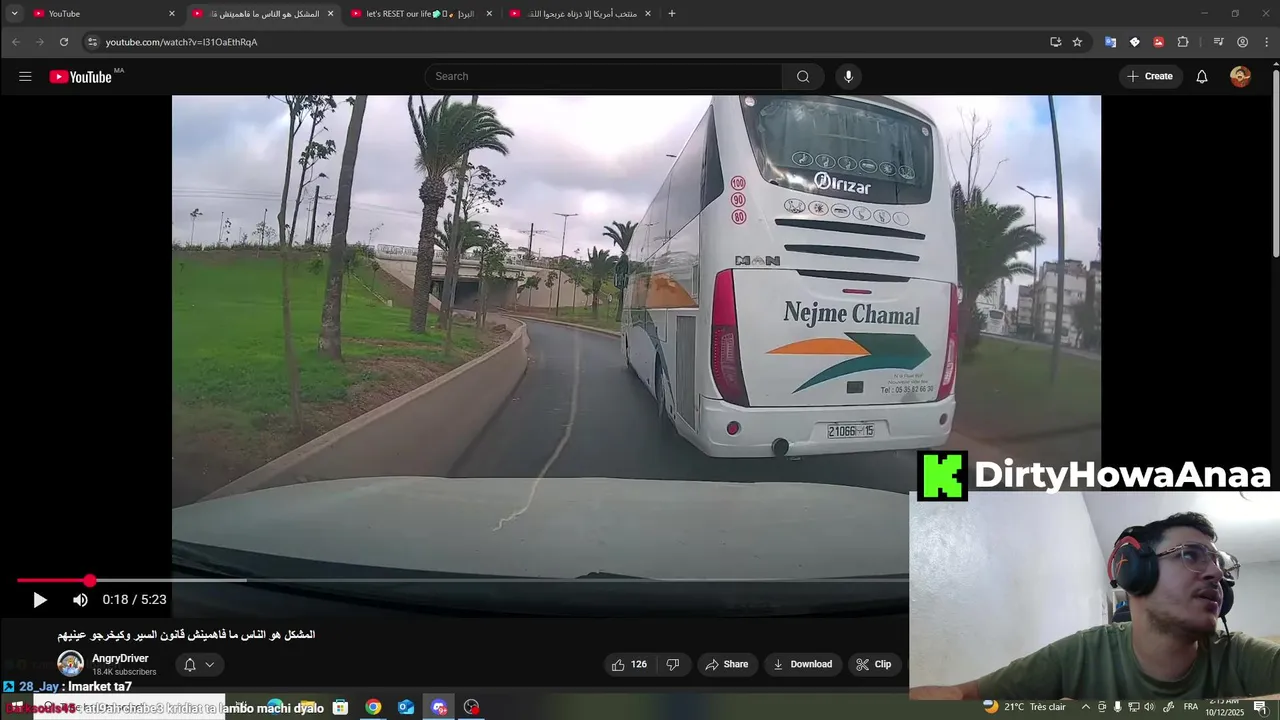Image resolution: width=1280 pixels, height=720 pixels.
Task: Install YouTube app from address bar icon
Action: tap(1055, 42)
